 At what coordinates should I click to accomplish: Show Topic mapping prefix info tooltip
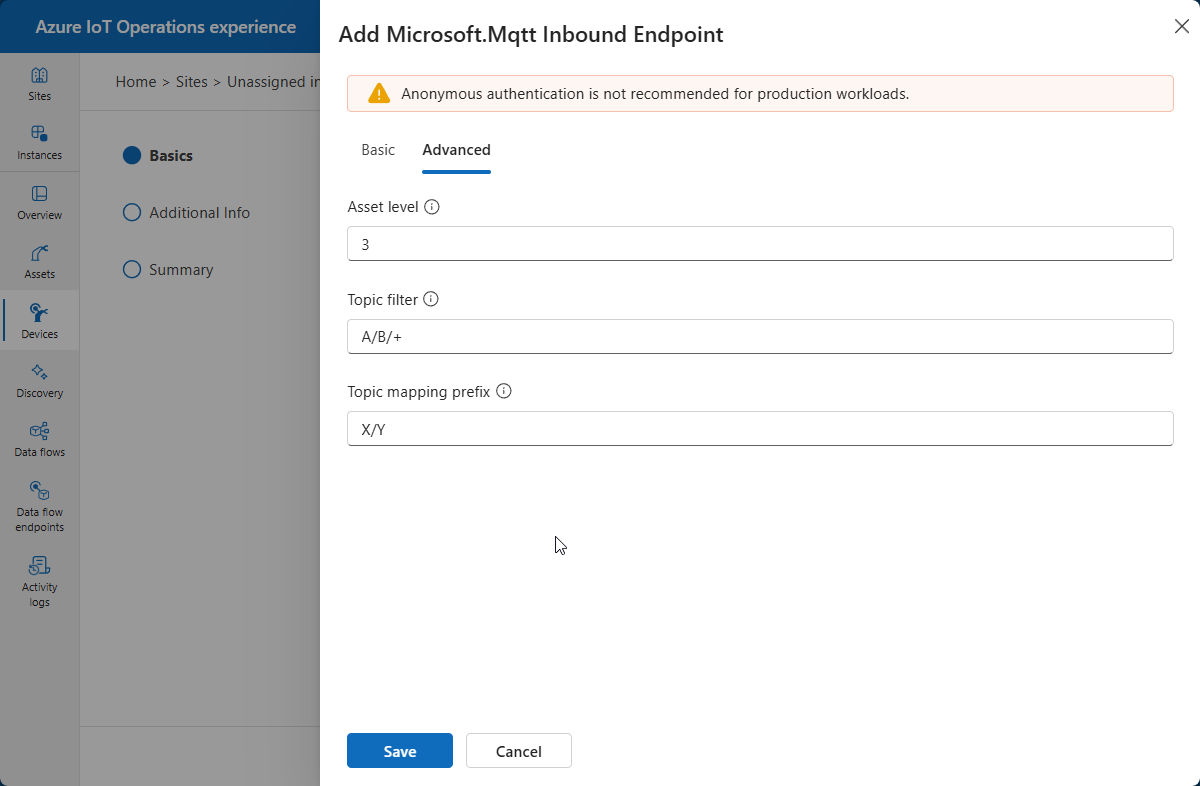(504, 391)
